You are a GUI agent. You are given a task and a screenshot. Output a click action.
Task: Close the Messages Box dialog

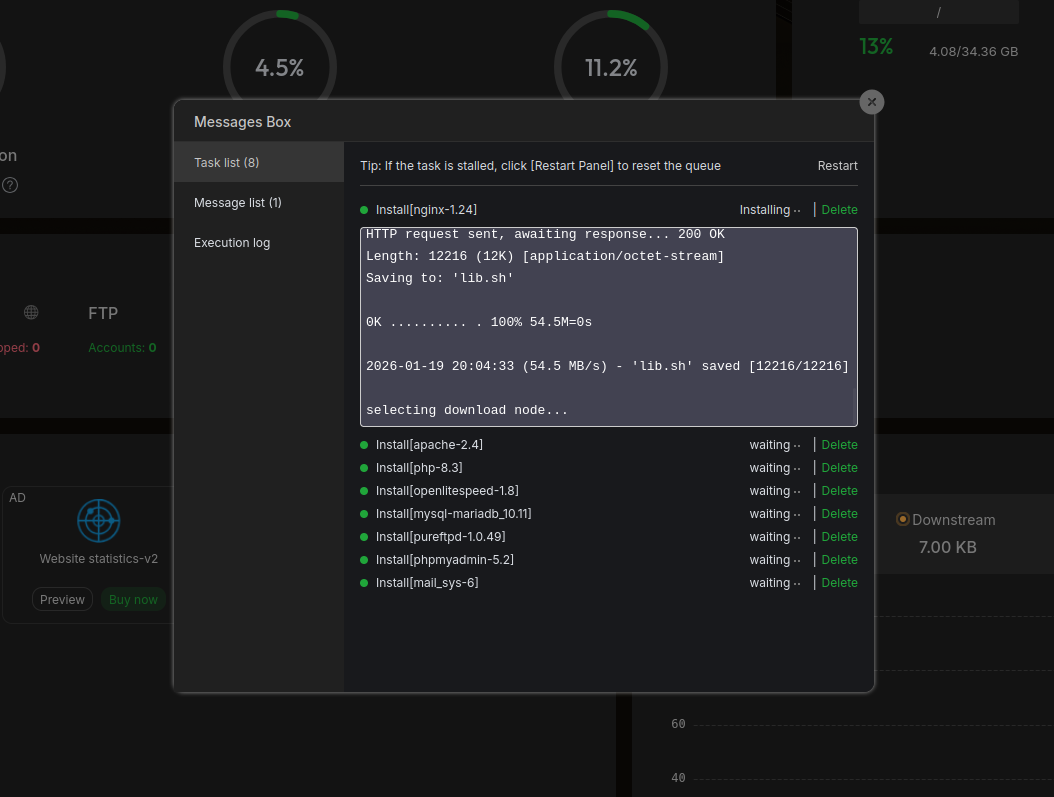[x=872, y=102]
